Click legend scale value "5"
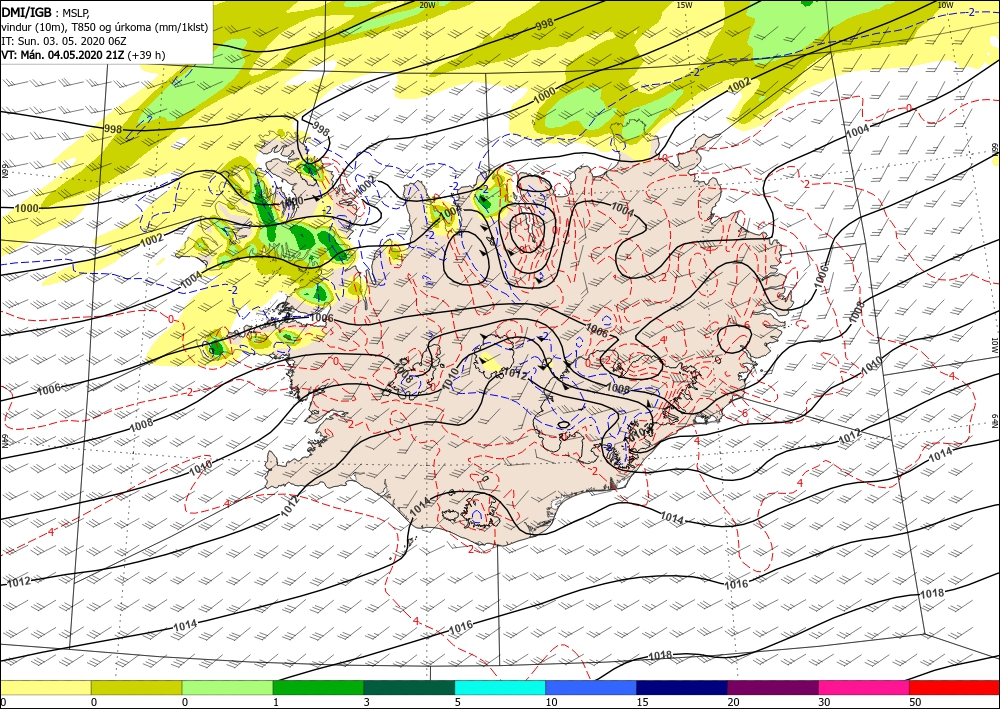Image resolution: width=1000 pixels, height=709 pixels. 457,702
